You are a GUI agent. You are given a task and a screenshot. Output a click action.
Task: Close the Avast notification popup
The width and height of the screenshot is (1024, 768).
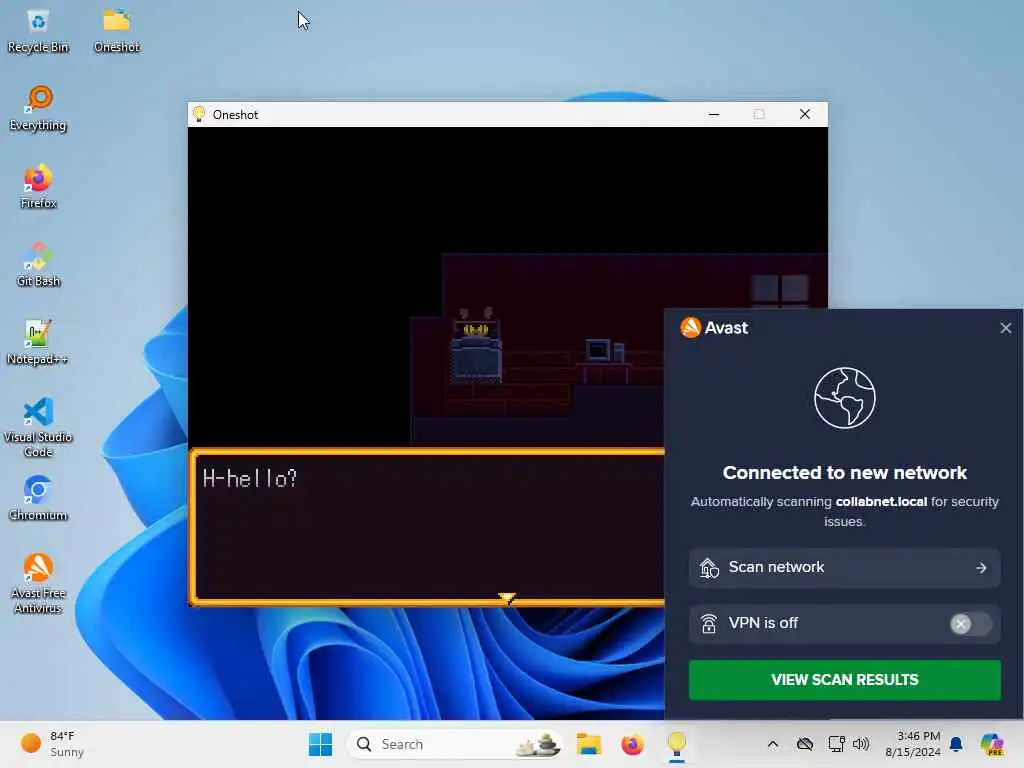(1006, 328)
